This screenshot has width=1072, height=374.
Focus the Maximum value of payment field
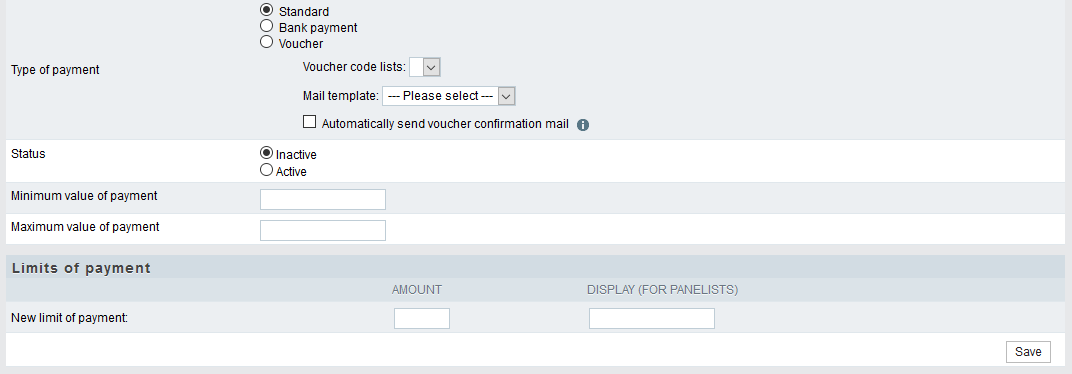pos(323,230)
